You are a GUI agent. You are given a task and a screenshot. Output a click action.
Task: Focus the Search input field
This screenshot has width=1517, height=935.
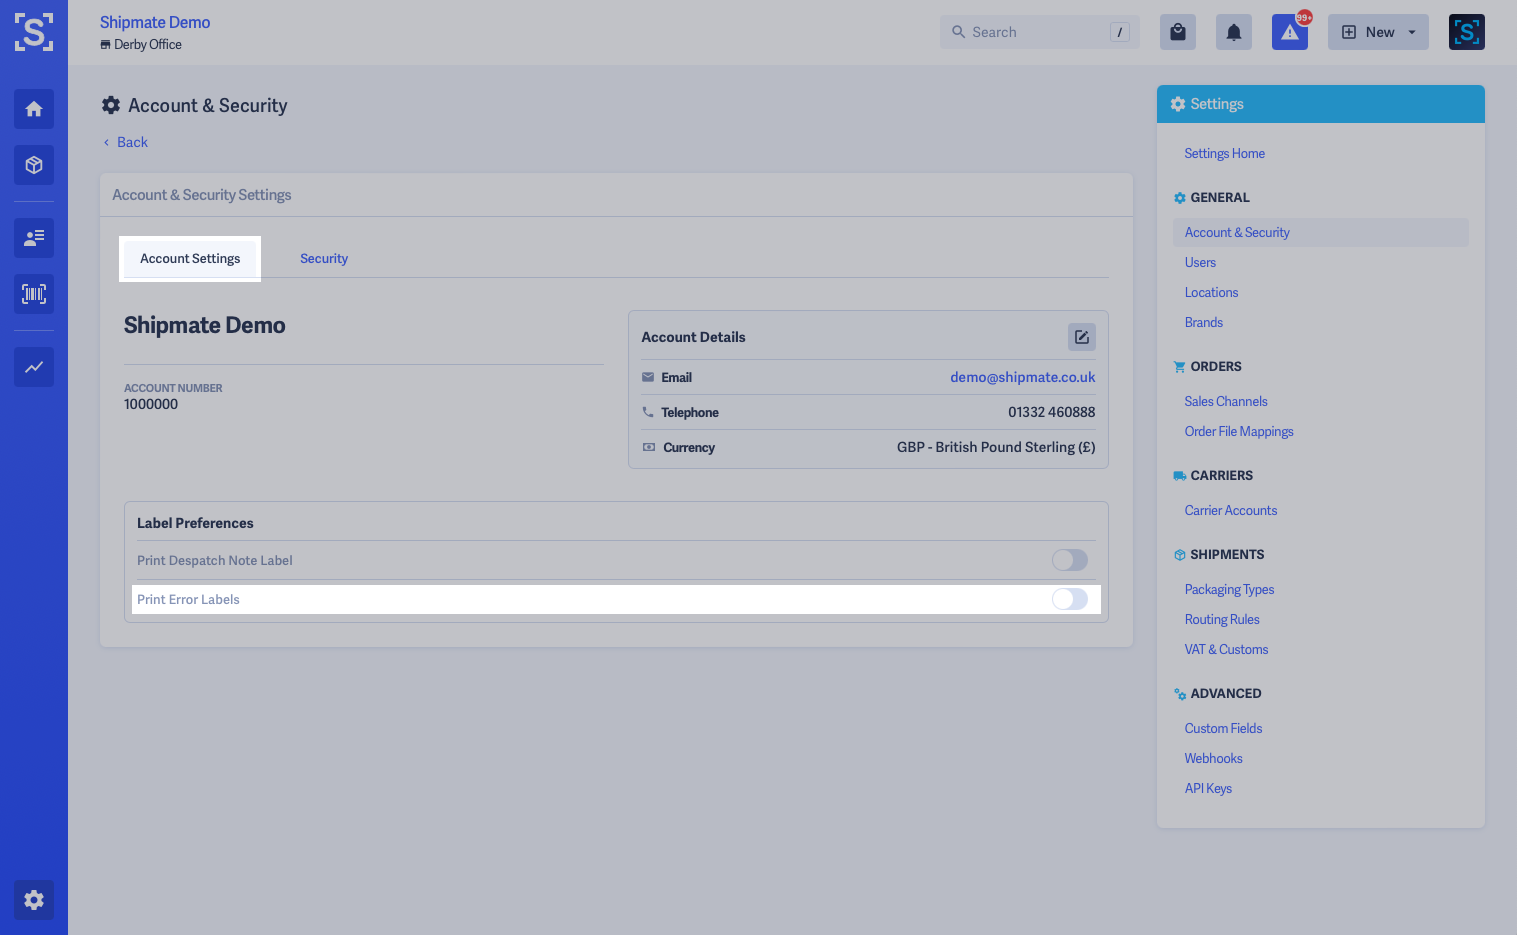pyautogui.click(x=1040, y=32)
